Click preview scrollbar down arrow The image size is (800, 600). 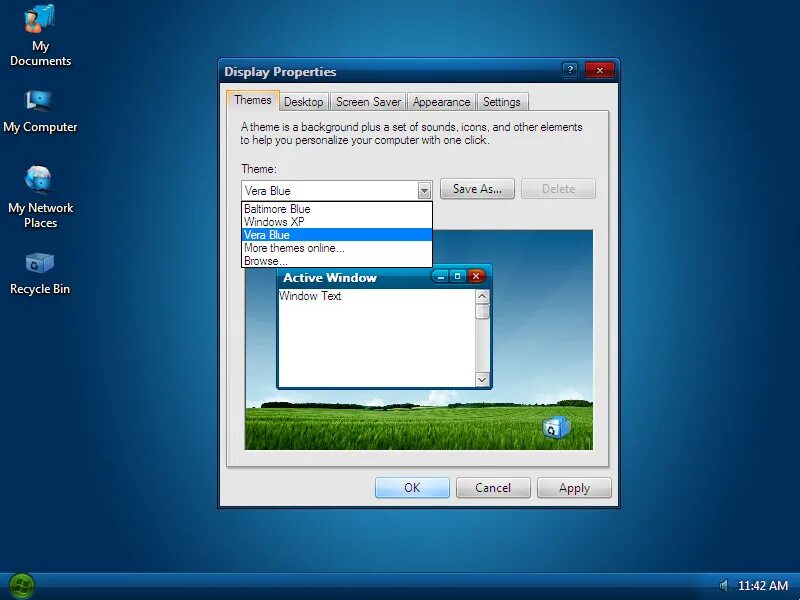click(482, 379)
